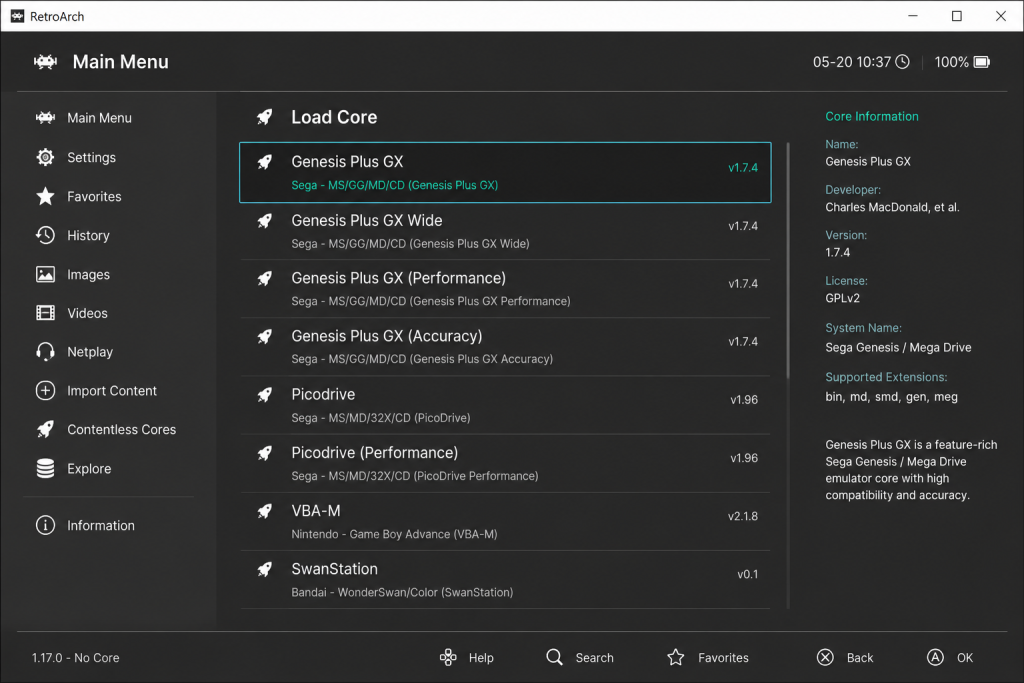The width and height of the screenshot is (1024, 683).
Task: Click the rocket icon next to Load Core heading
Action: click(264, 117)
